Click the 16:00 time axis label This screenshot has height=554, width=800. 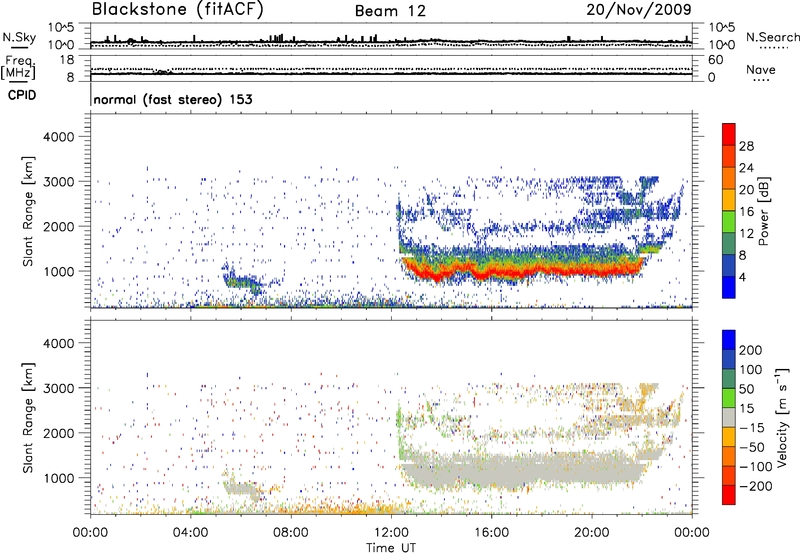pos(491,533)
